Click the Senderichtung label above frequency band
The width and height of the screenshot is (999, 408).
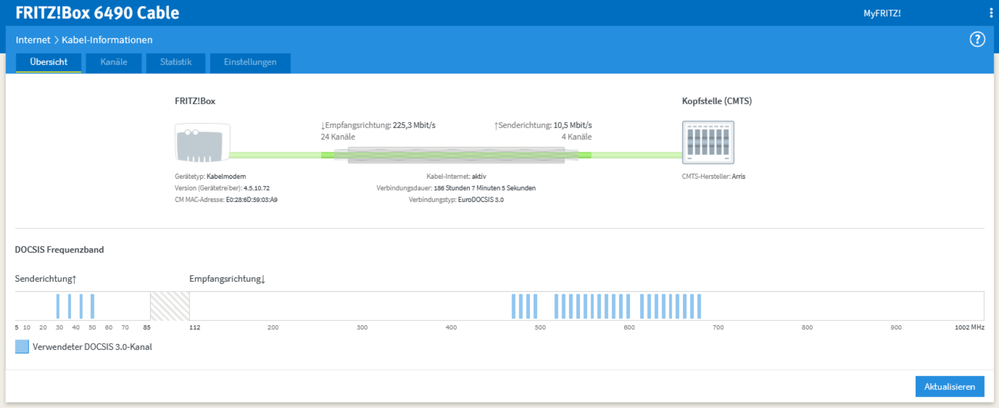pyautogui.click(x=46, y=279)
